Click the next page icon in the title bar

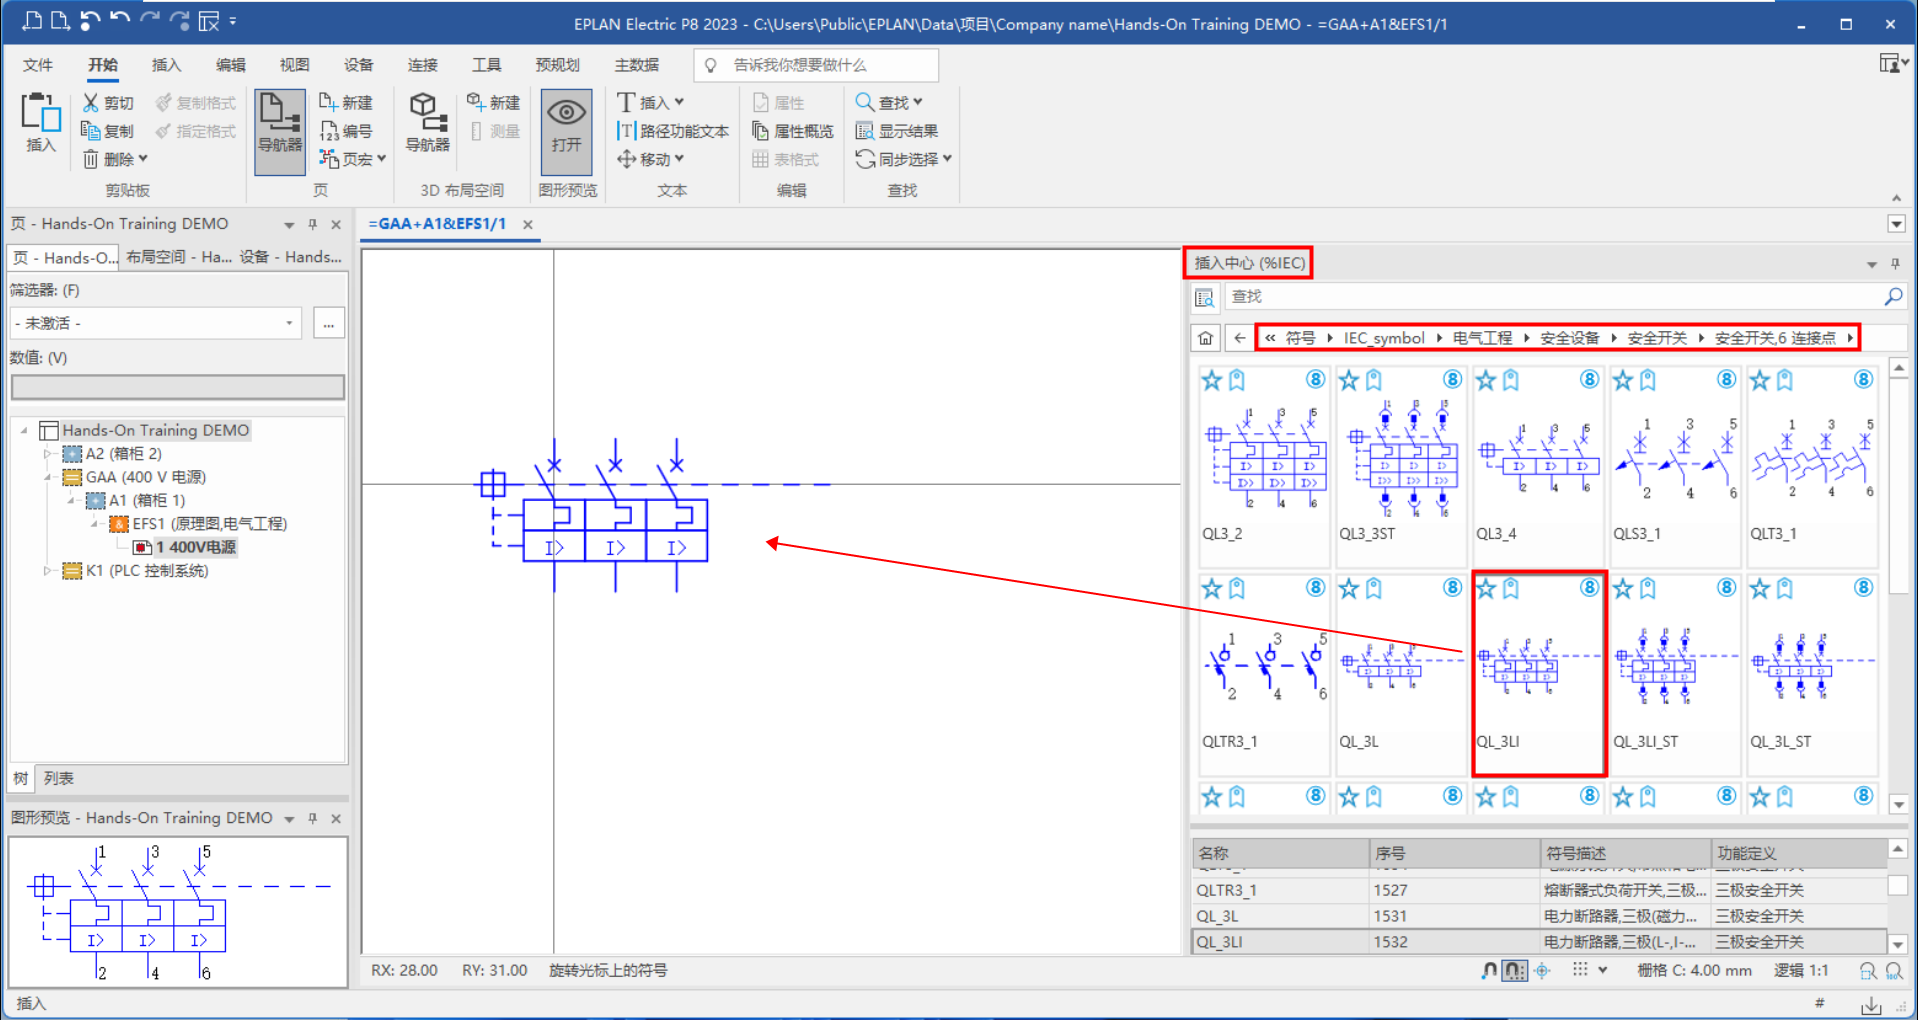pos(60,21)
